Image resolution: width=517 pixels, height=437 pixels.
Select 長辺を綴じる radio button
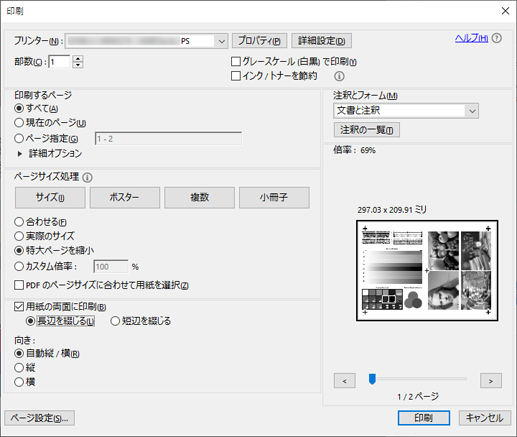[x=30, y=321]
